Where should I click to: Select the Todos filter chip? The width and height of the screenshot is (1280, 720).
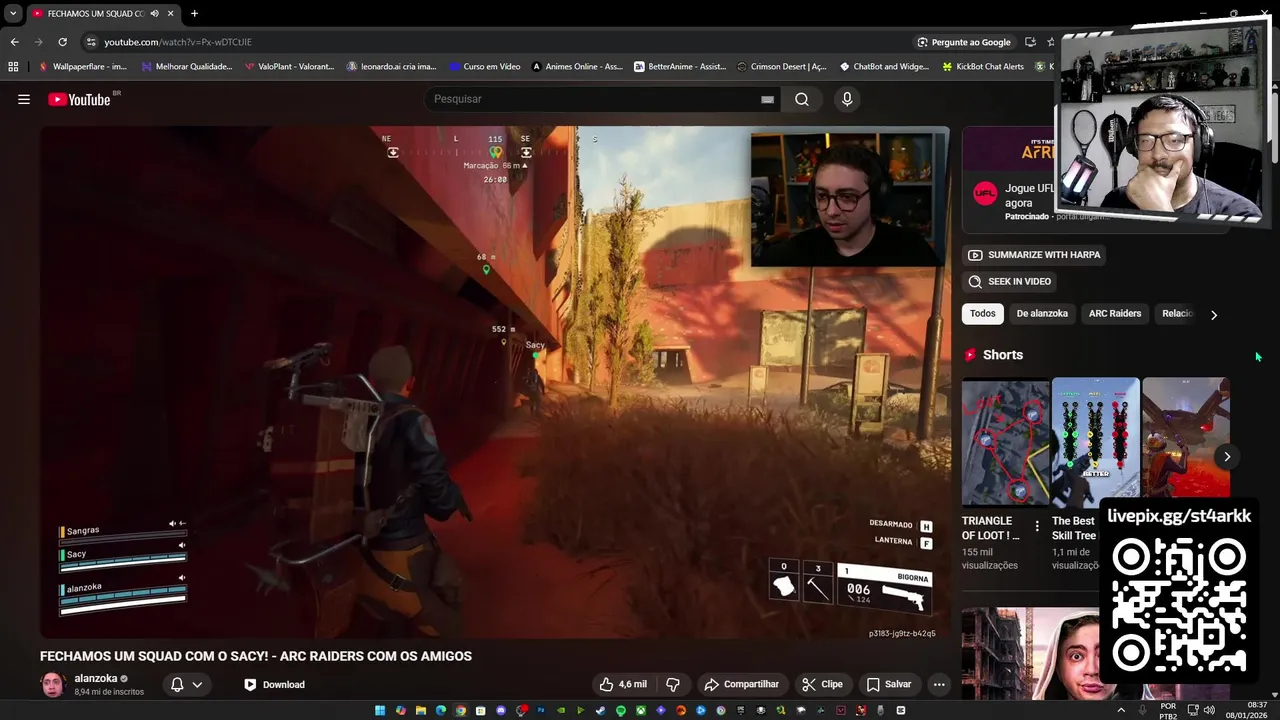(x=983, y=313)
